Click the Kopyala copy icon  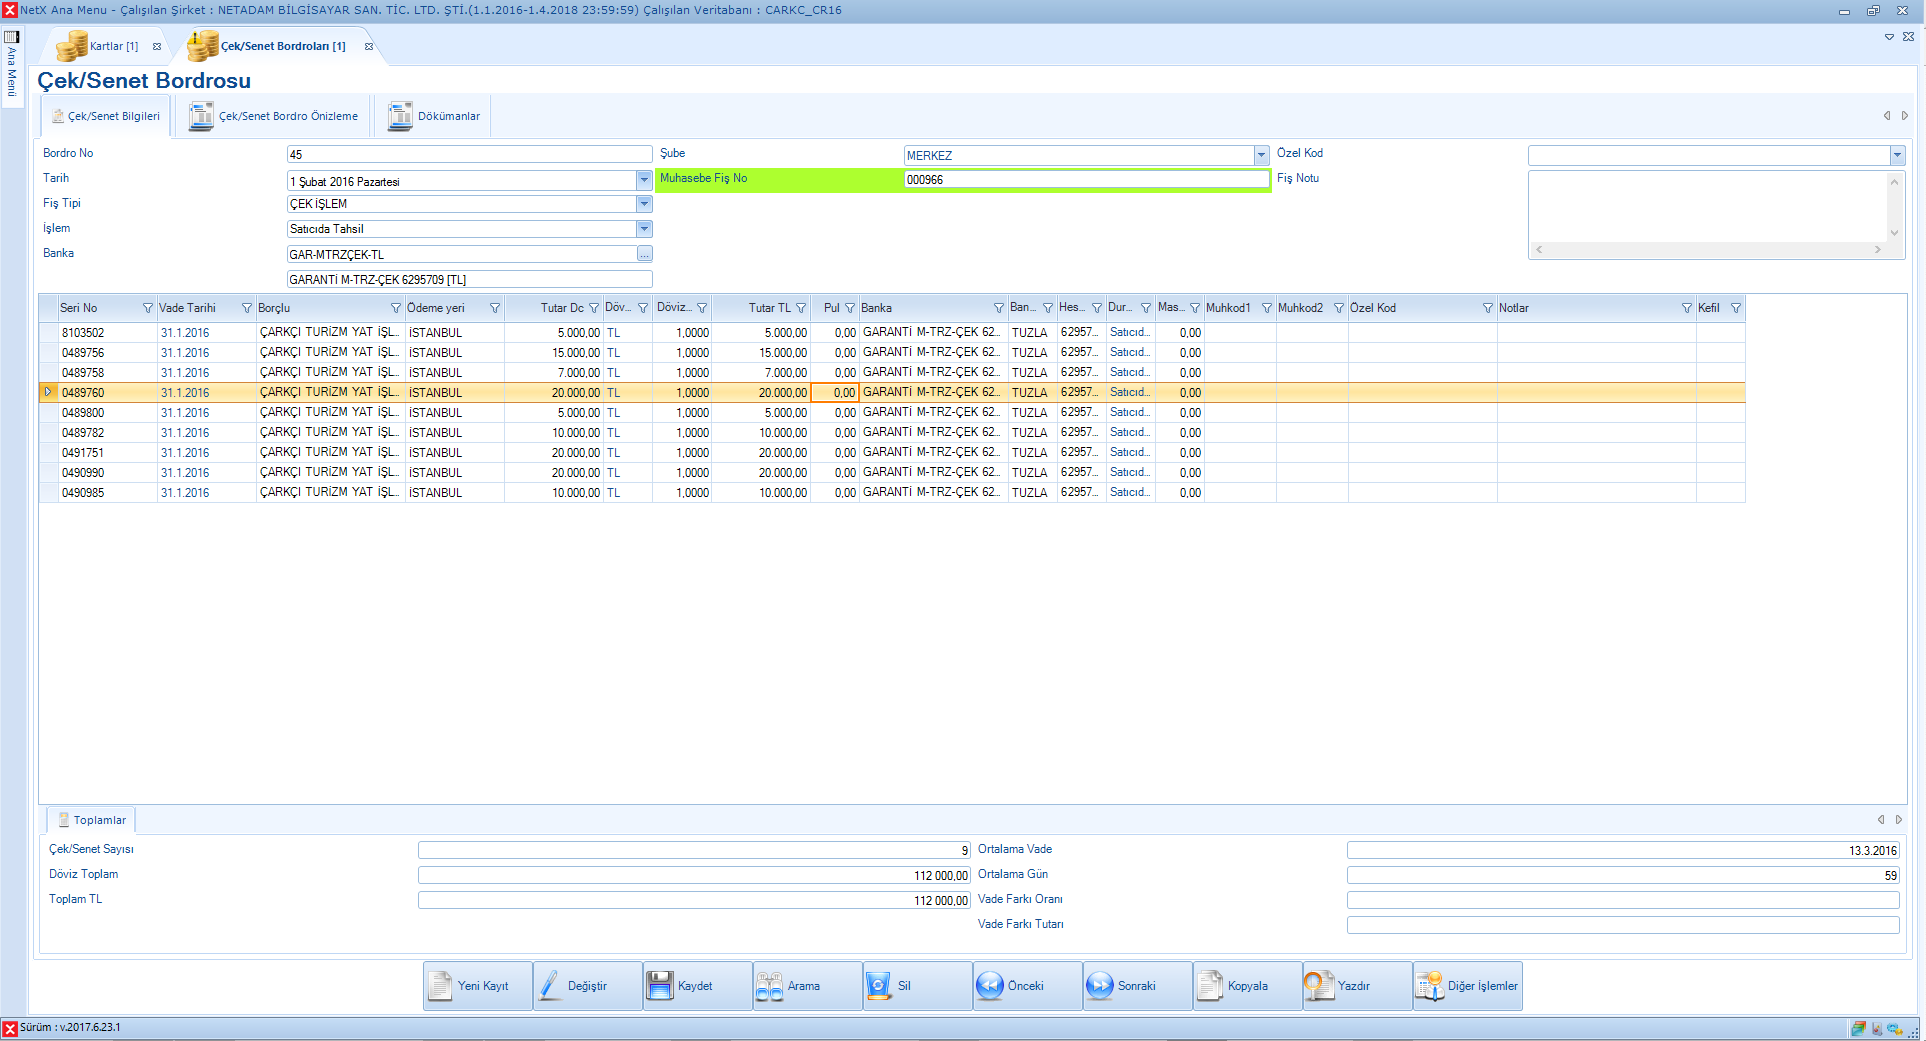point(1210,986)
